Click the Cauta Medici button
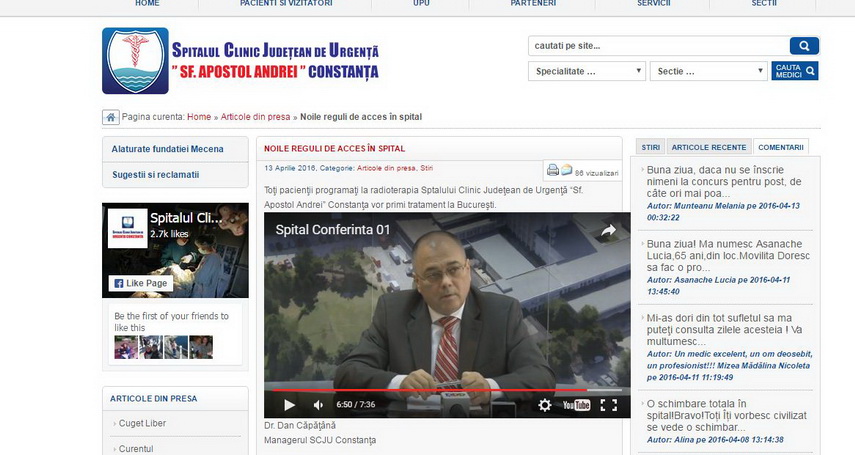The width and height of the screenshot is (855, 455). coord(795,71)
